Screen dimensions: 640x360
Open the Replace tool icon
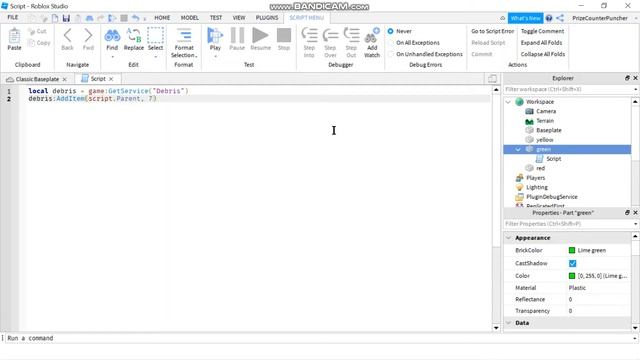(133, 36)
